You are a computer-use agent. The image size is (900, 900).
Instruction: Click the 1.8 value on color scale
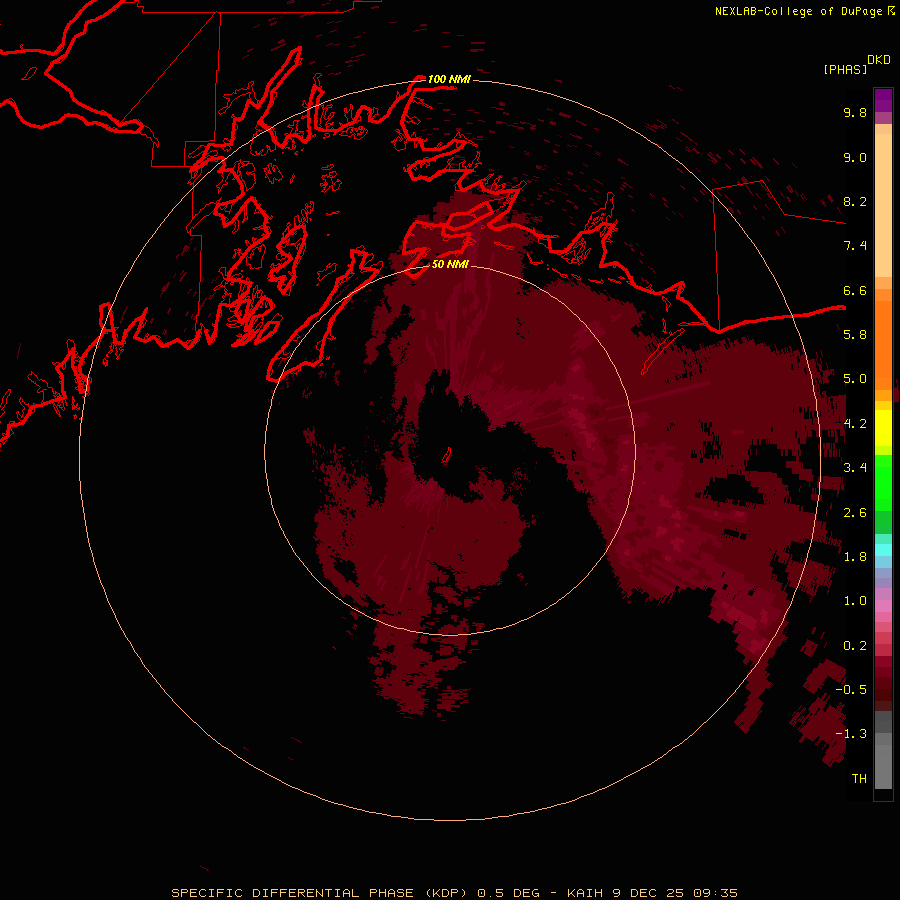click(x=855, y=557)
